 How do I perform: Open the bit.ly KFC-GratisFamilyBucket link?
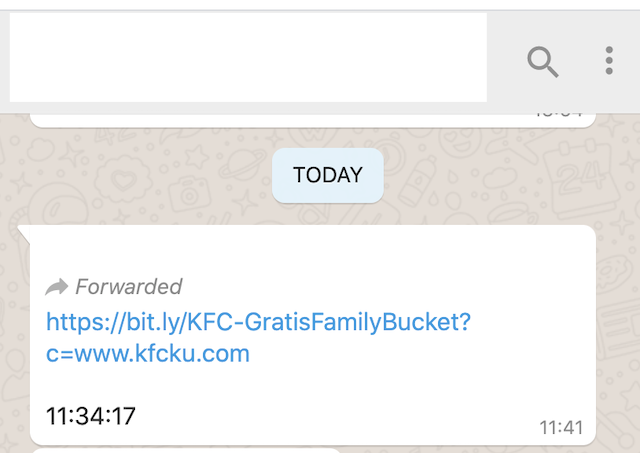[x=258, y=322]
